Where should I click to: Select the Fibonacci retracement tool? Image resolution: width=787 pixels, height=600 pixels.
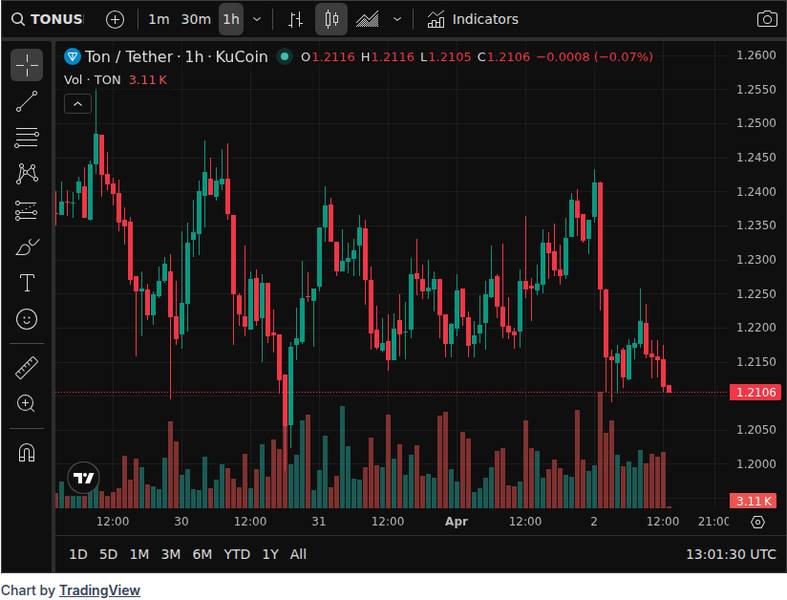tap(27, 138)
